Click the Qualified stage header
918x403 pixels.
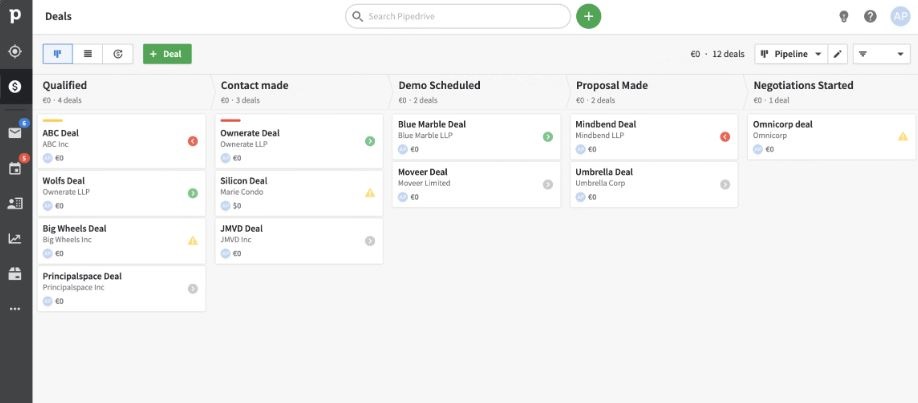[64, 86]
